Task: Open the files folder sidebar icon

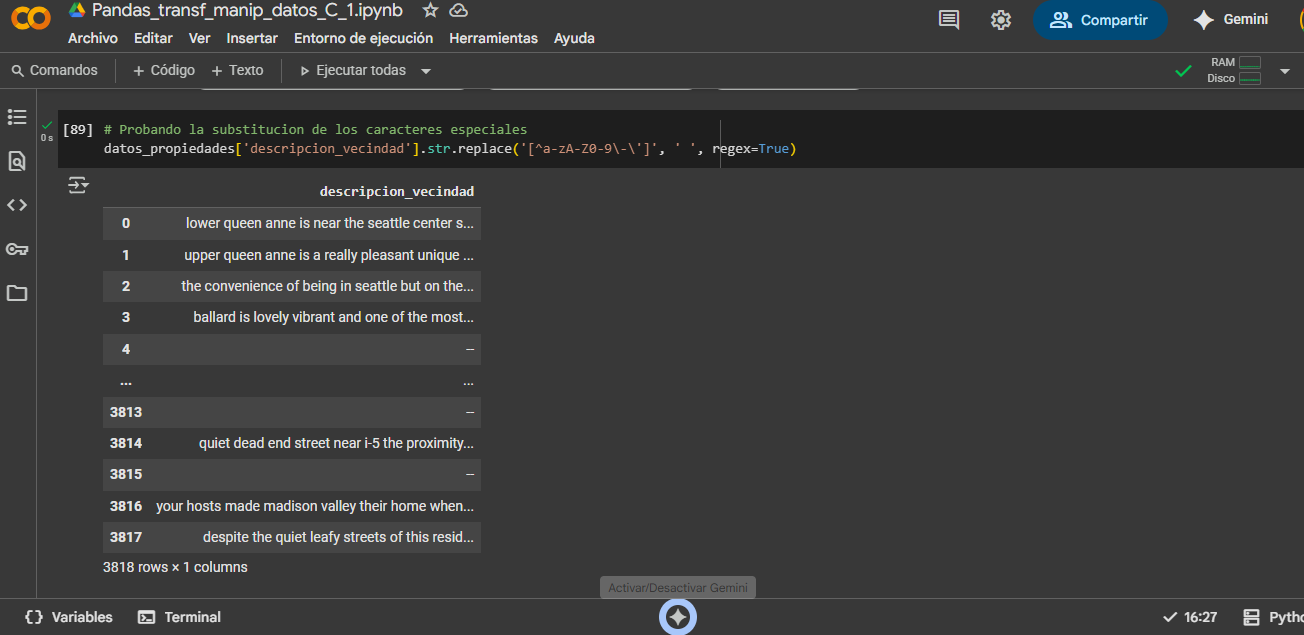Action: click(x=17, y=293)
